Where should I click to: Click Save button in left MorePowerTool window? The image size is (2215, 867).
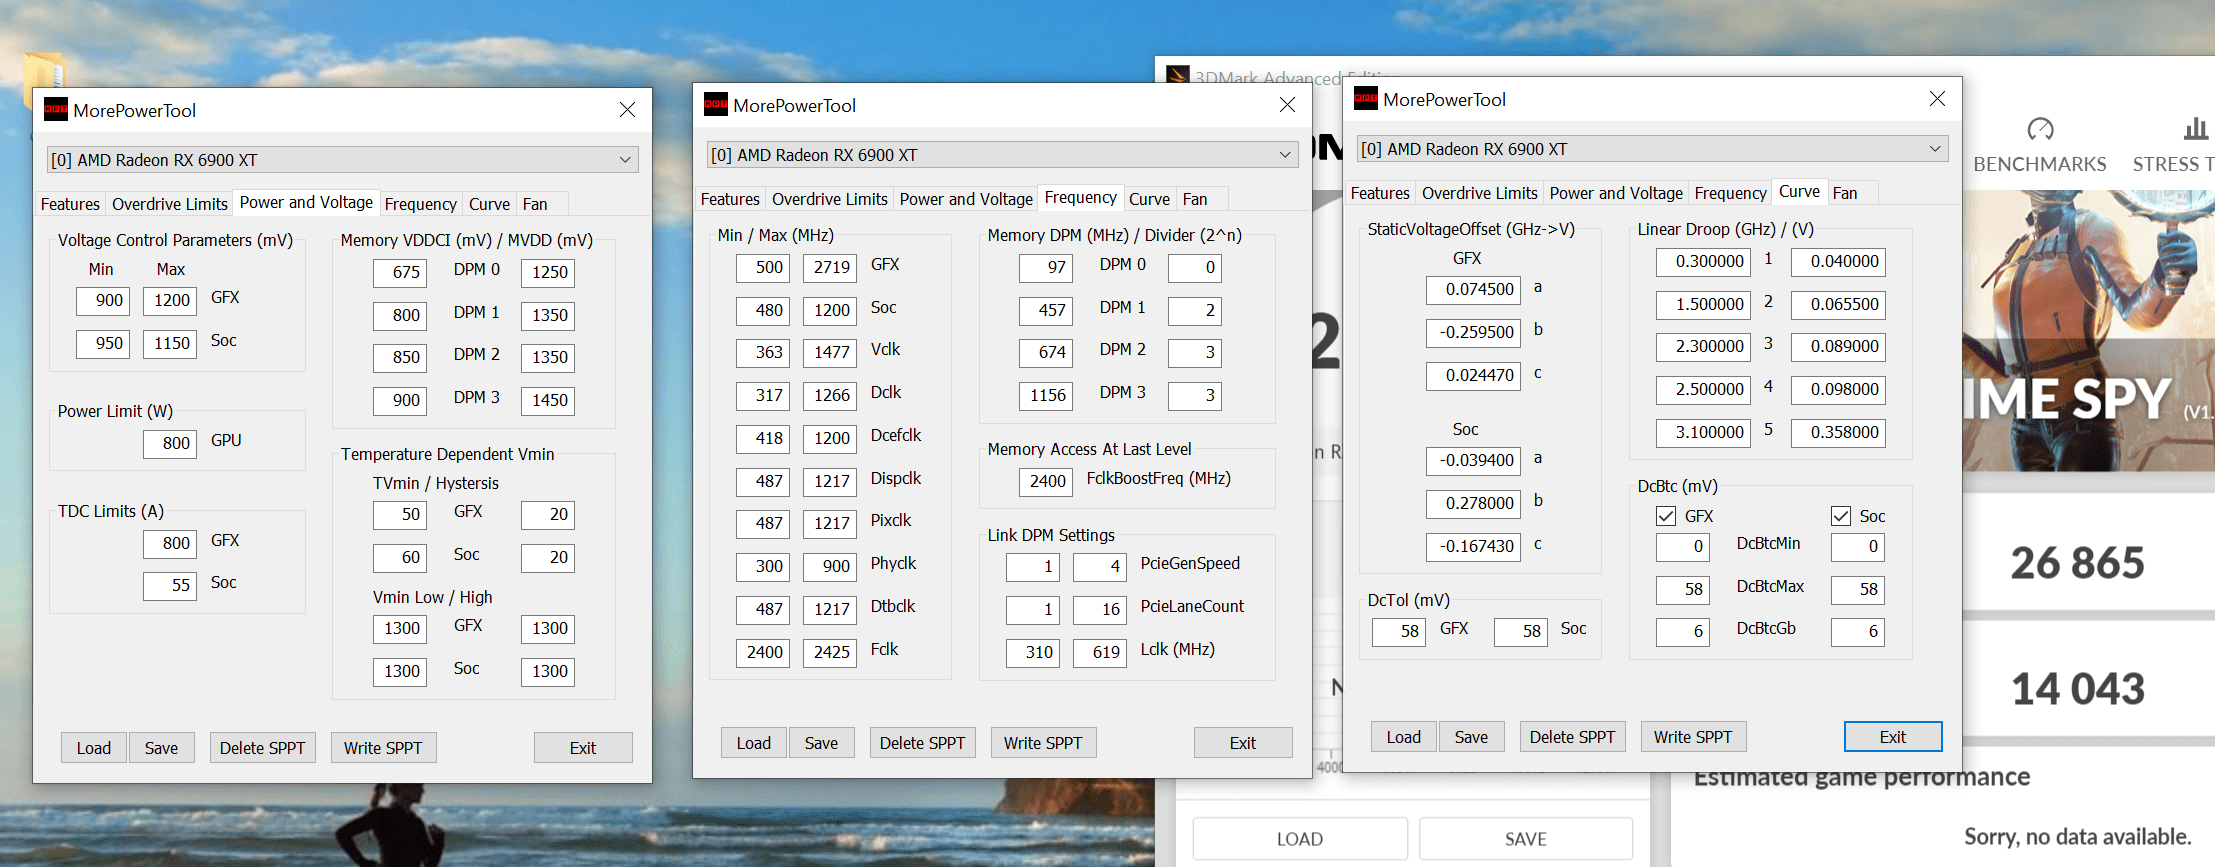161,748
